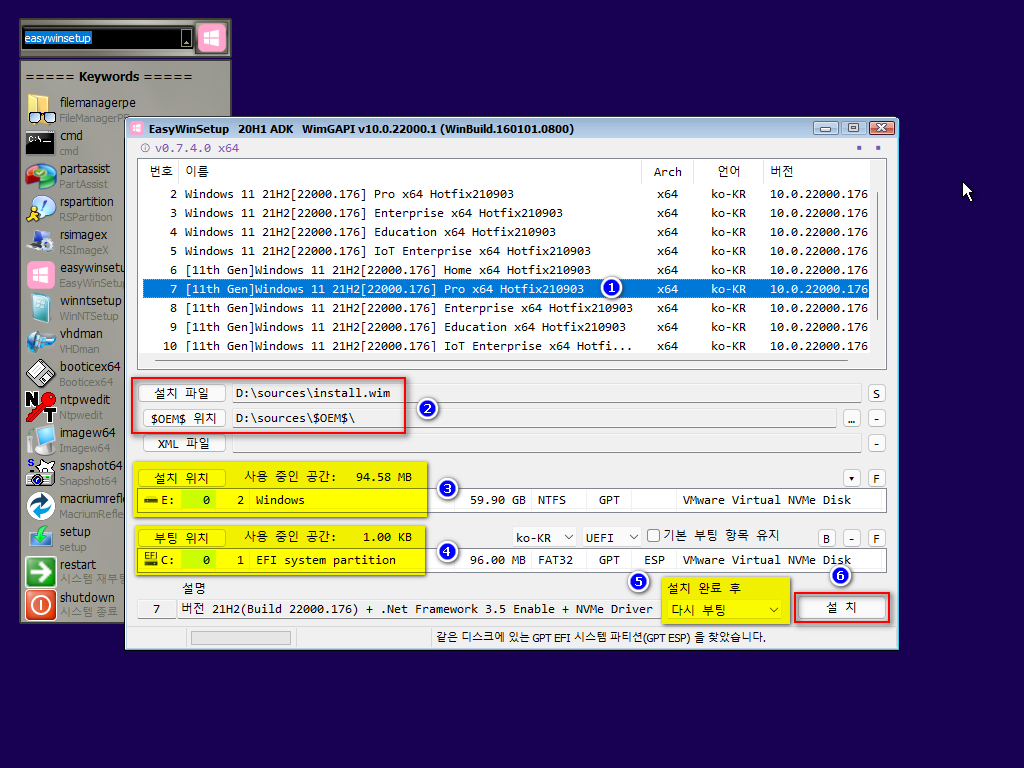Select row 4 Windows 11 Education x64

tap(505, 232)
